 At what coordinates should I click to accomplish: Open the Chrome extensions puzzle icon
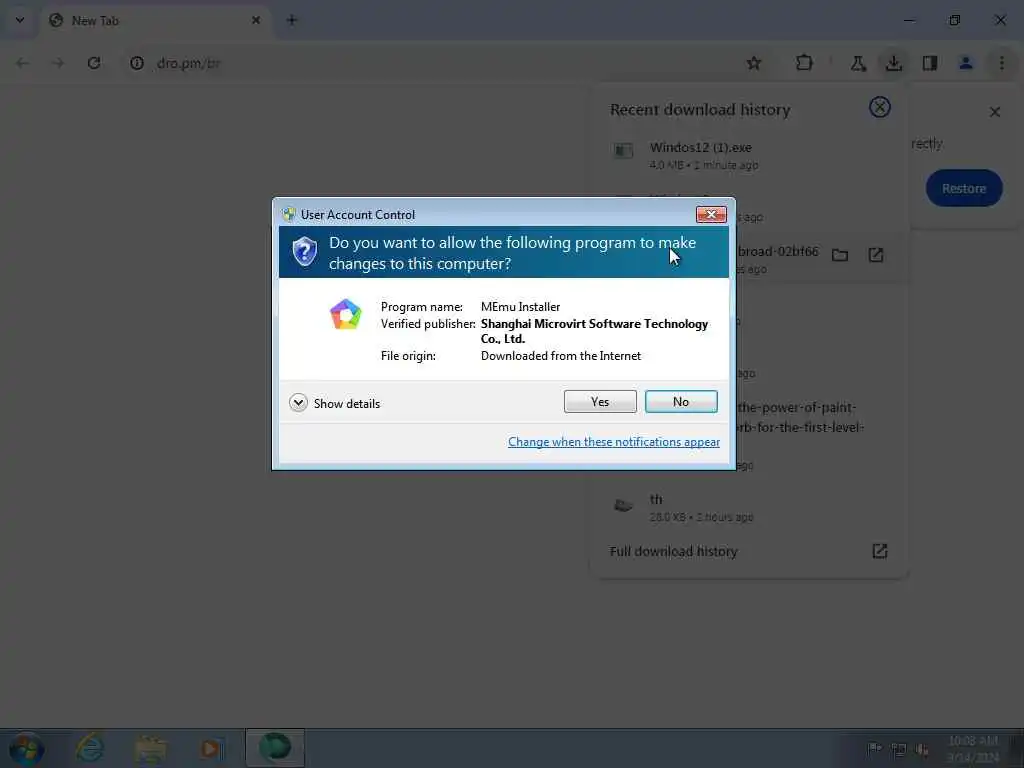[804, 63]
